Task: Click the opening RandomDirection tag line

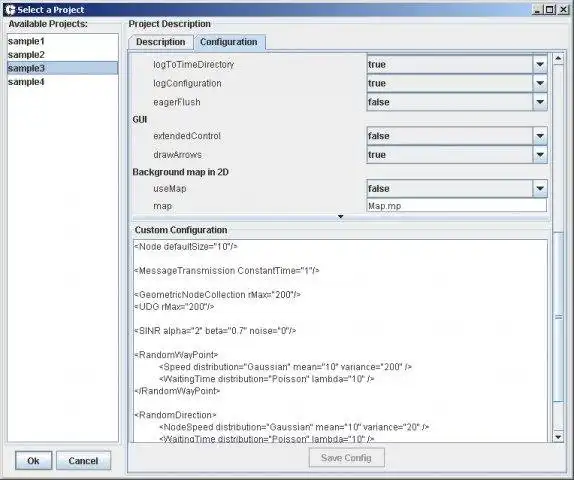Action: (x=175, y=415)
